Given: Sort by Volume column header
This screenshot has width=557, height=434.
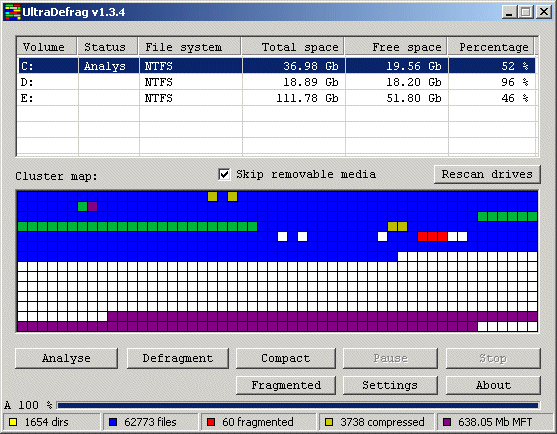Looking at the screenshot, I should [x=47, y=47].
